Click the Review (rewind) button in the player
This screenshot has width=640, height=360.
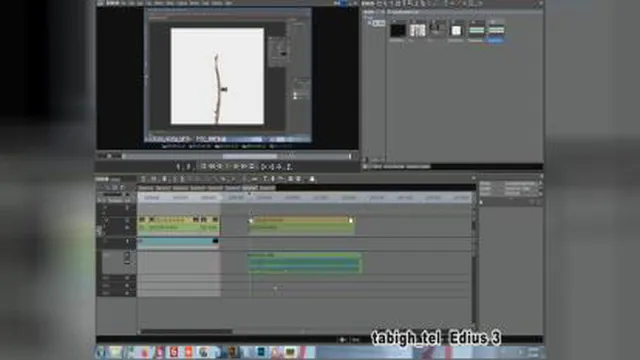211,167
